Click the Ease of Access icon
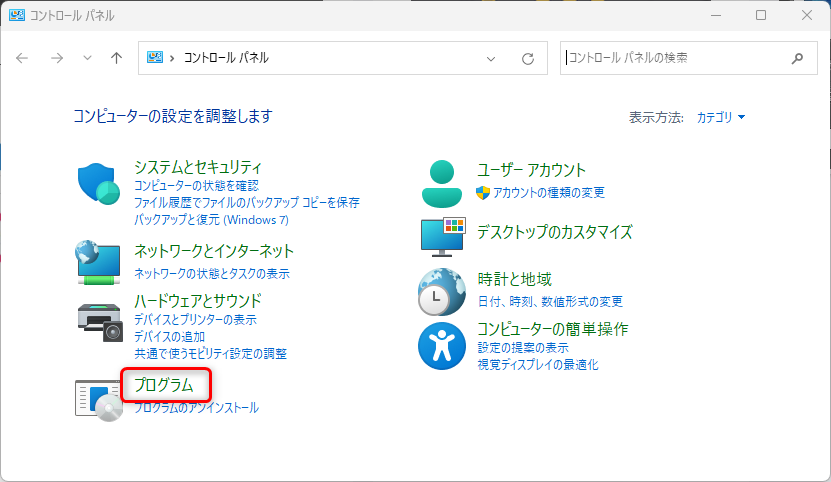Viewport: 831px width, 482px height. coord(440,346)
